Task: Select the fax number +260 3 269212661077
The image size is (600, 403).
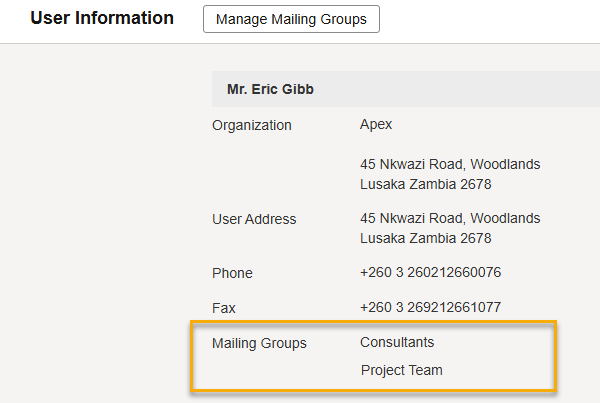Action: coord(430,308)
